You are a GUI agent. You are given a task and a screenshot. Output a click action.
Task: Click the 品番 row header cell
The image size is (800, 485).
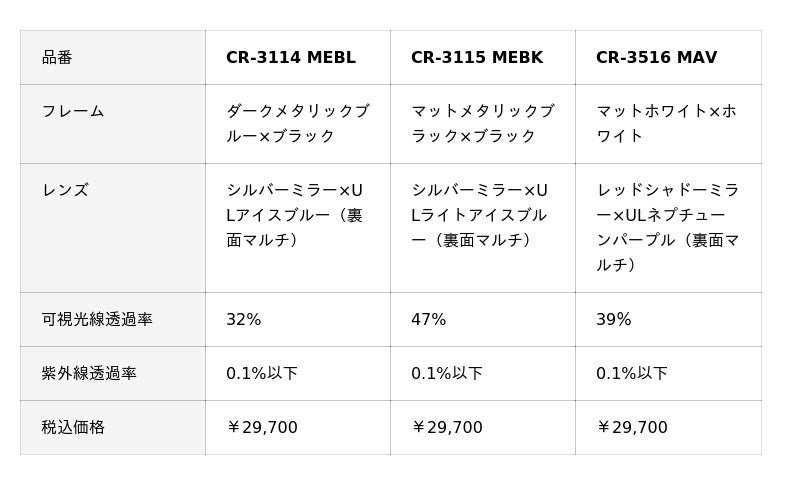[x=58, y=58]
